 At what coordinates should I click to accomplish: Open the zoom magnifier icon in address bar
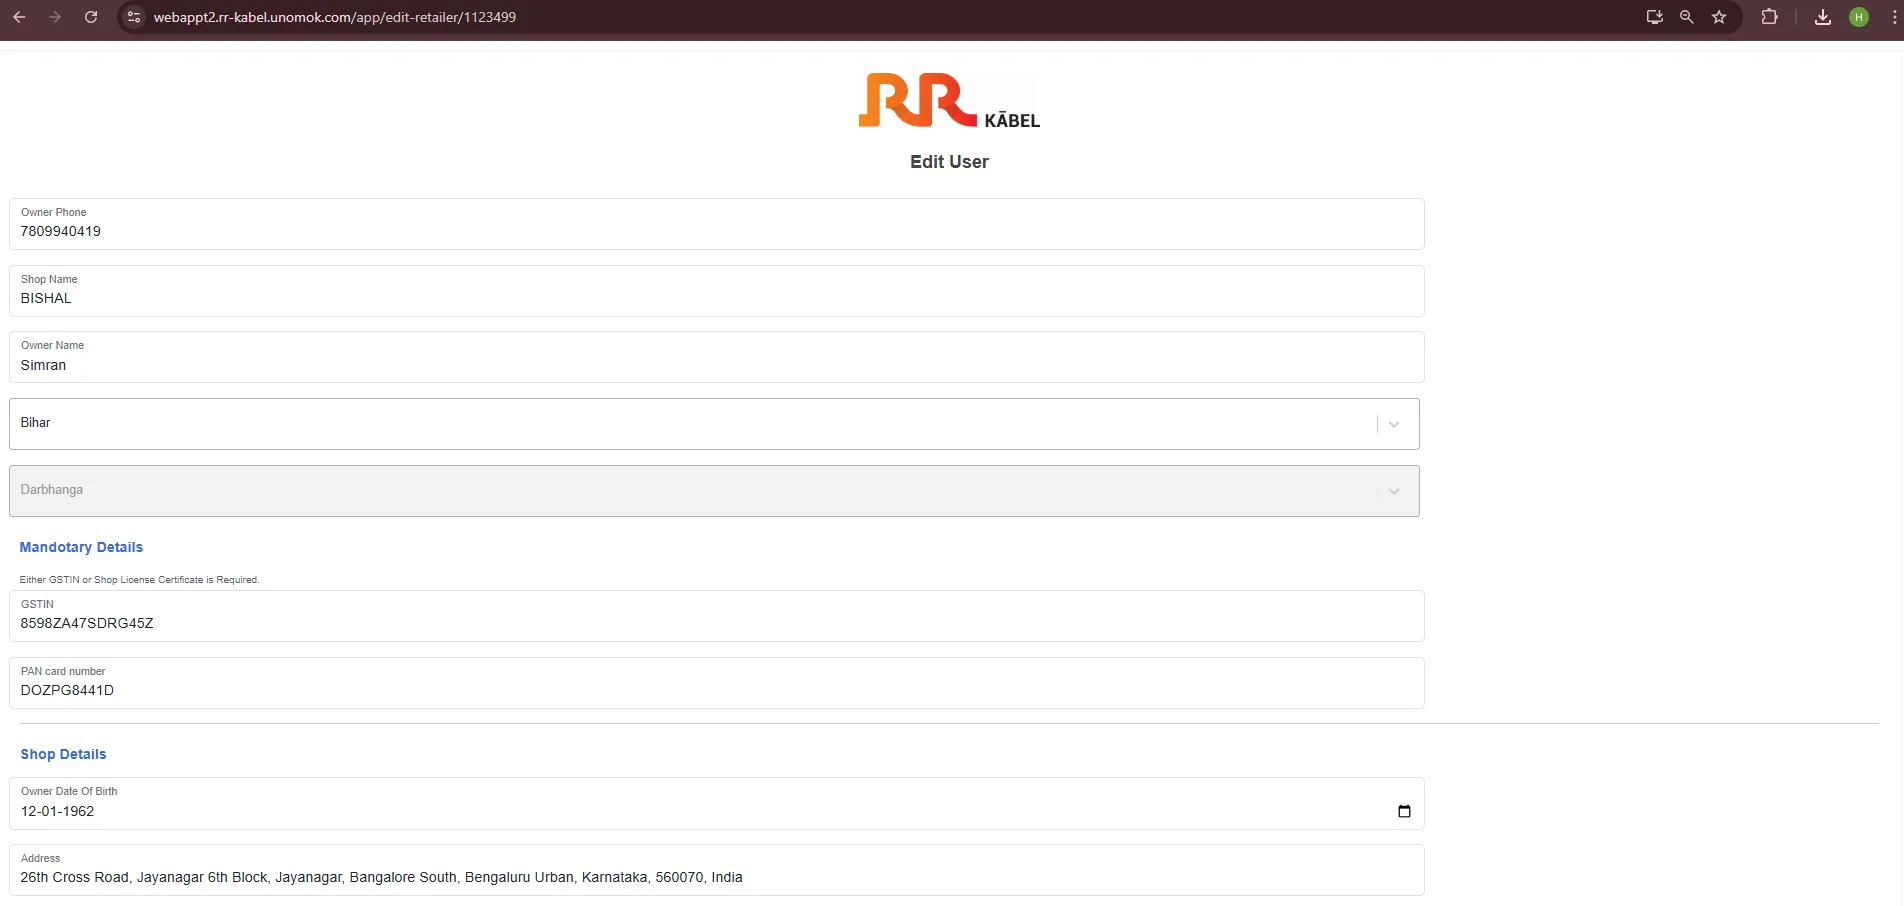(1686, 17)
